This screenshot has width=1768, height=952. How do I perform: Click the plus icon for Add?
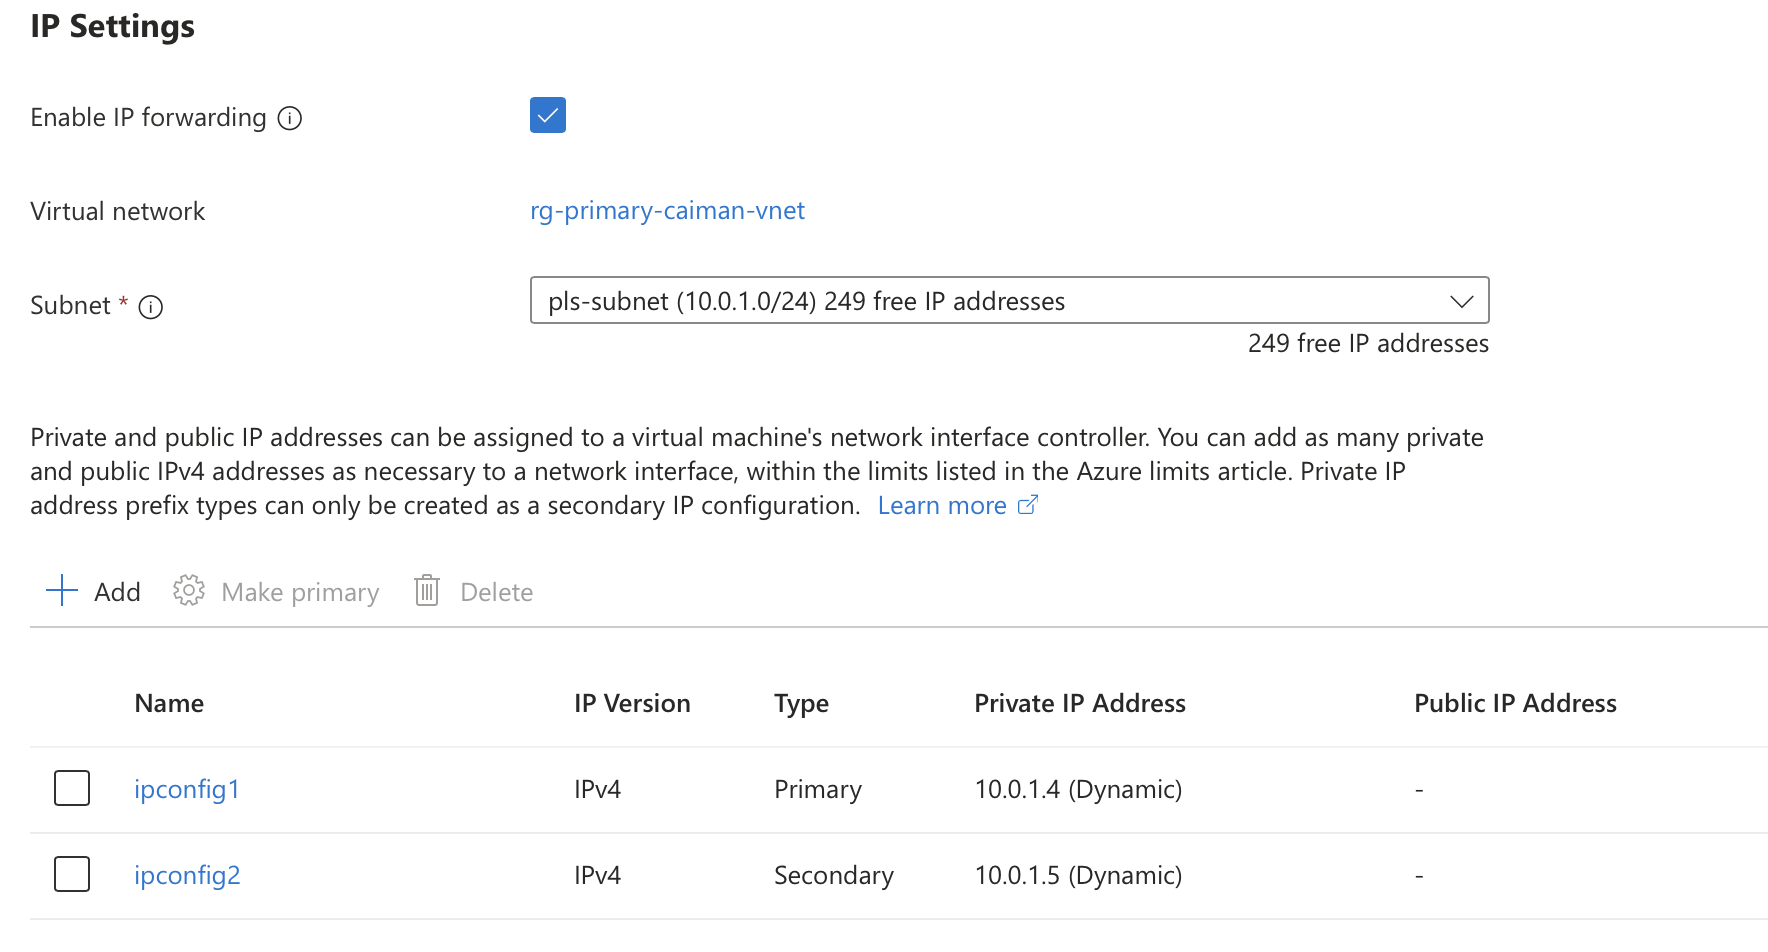tap(62, 591)
